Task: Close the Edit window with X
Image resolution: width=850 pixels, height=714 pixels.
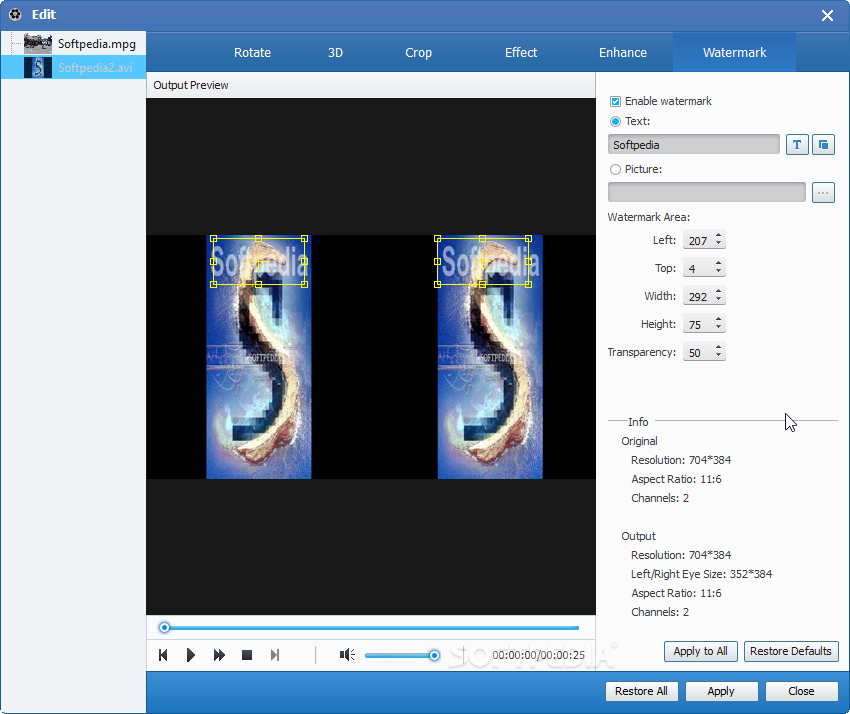Action: coord(827,15)
